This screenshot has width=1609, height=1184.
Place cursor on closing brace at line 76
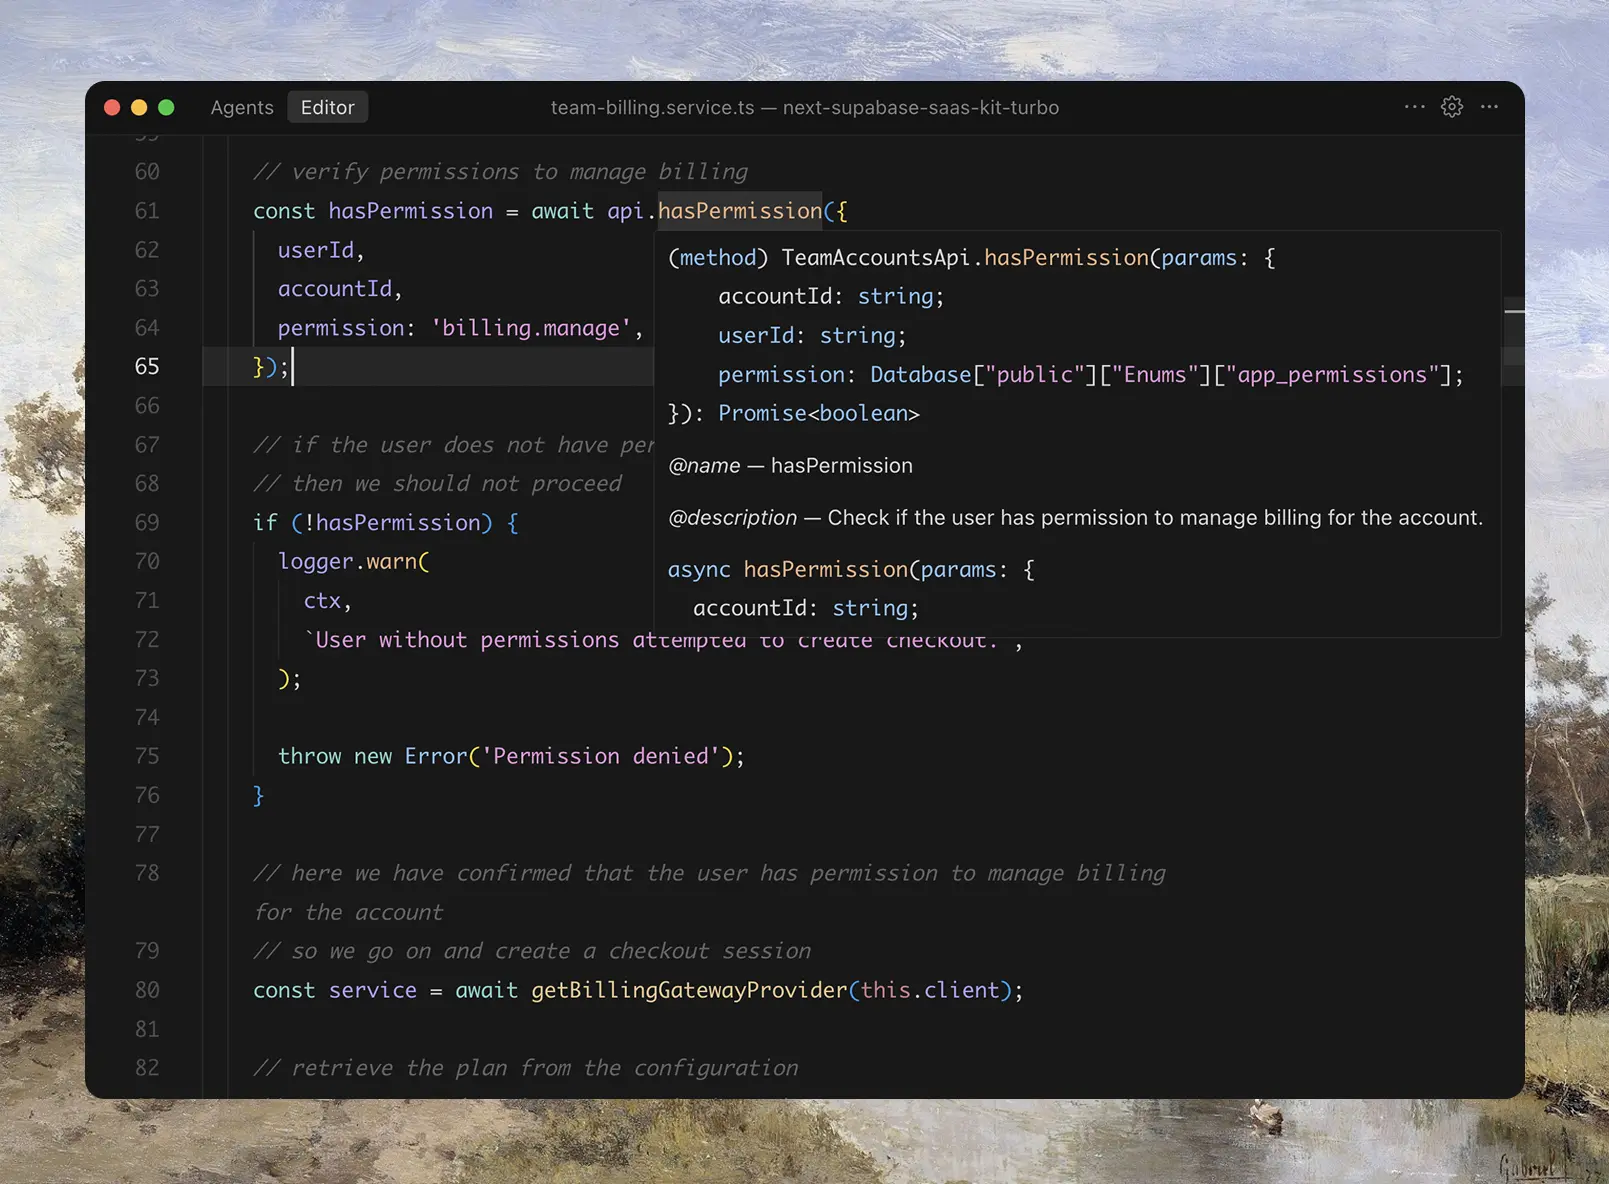[258, 795]
